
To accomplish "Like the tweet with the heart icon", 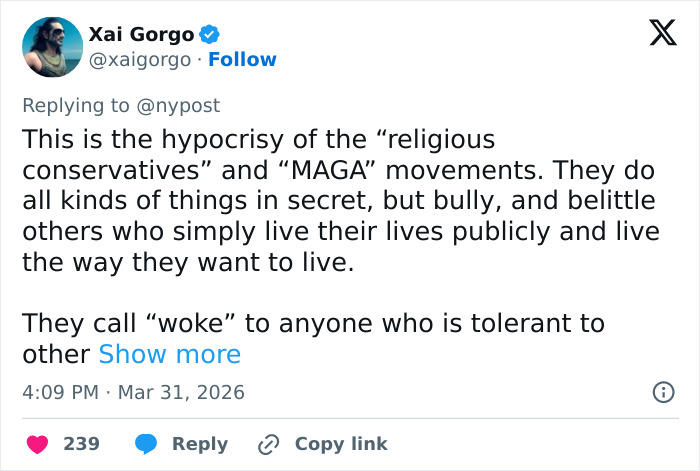I will coord(37,443).
